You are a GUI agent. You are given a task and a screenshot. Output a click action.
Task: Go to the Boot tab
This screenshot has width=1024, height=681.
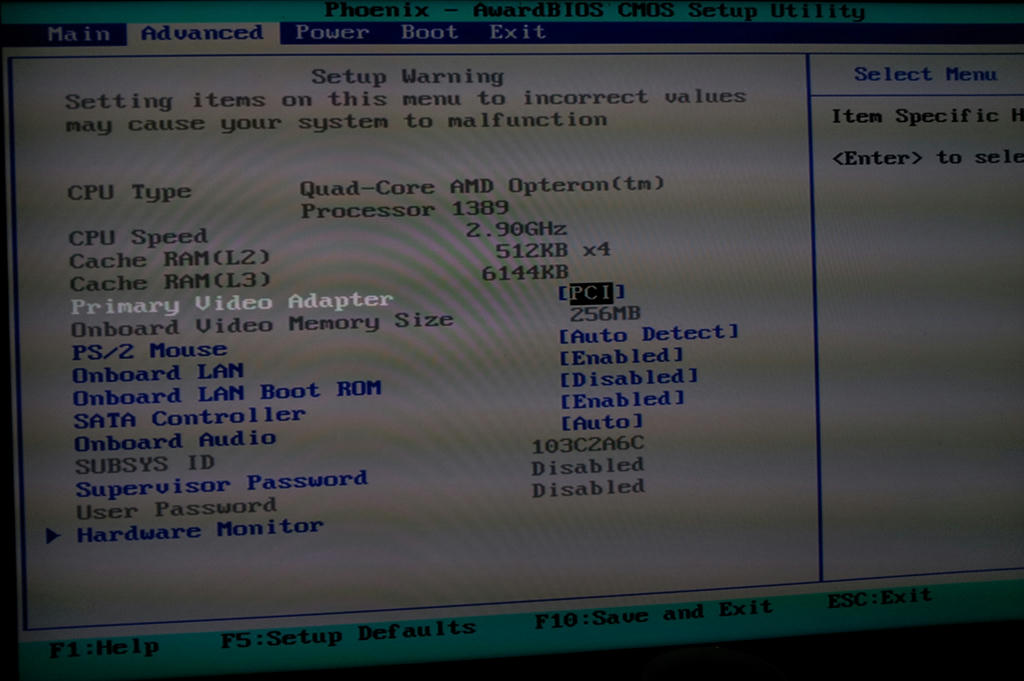tap(429, 31)
